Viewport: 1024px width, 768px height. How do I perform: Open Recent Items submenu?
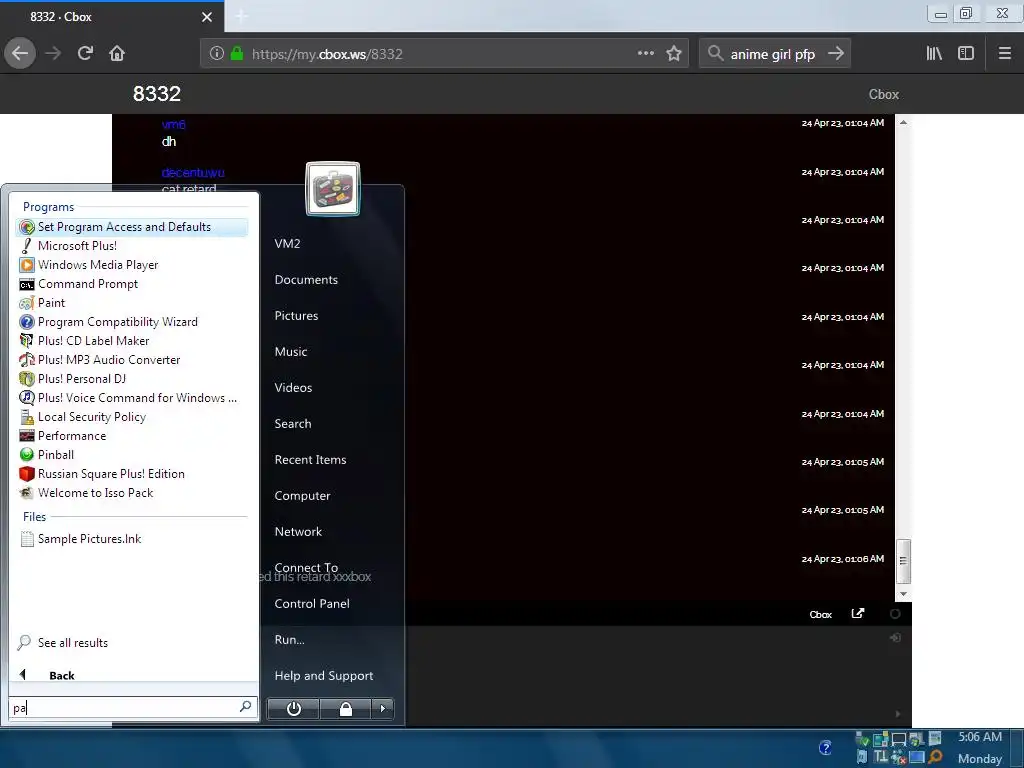310,459
